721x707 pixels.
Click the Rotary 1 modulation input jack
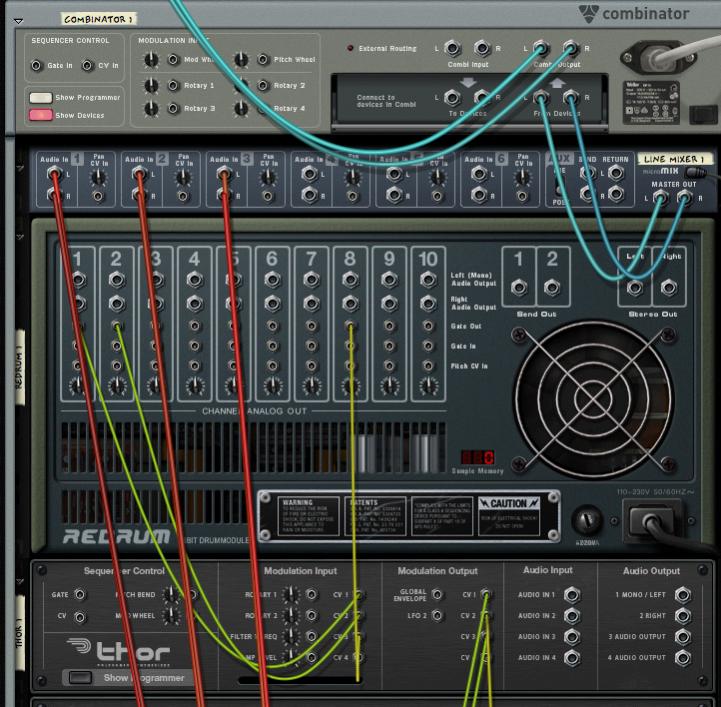tap(173, 85)
